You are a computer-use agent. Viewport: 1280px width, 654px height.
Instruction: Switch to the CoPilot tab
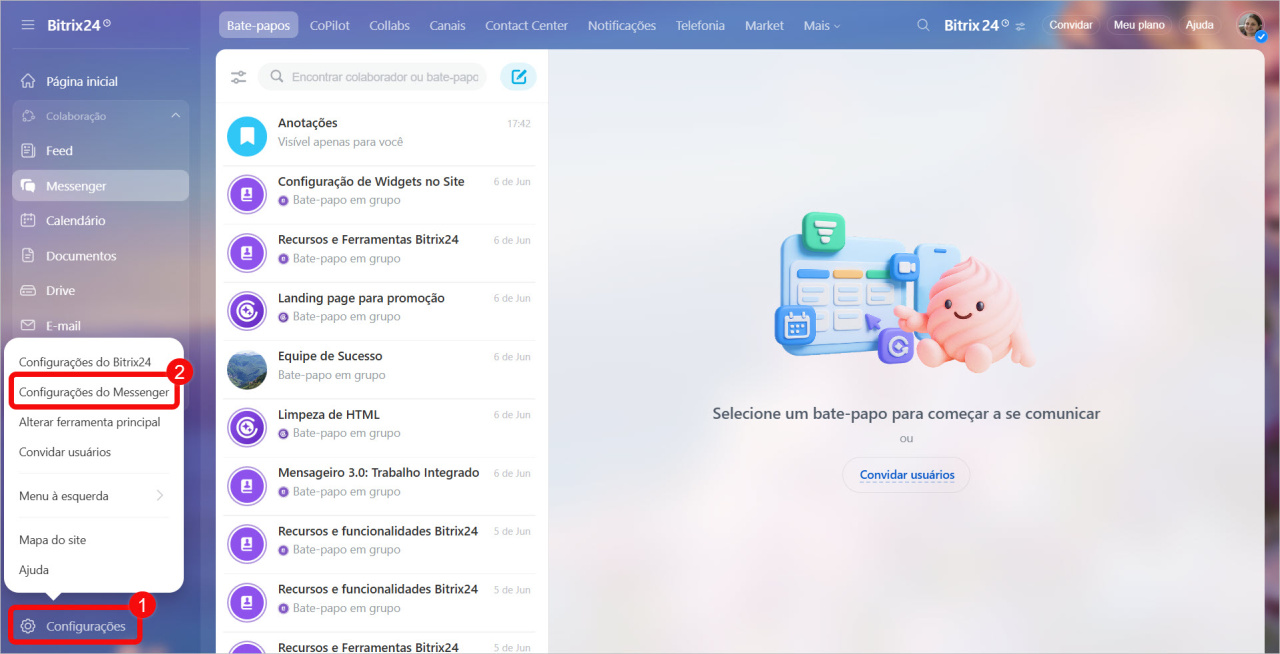tap(330, 25)
